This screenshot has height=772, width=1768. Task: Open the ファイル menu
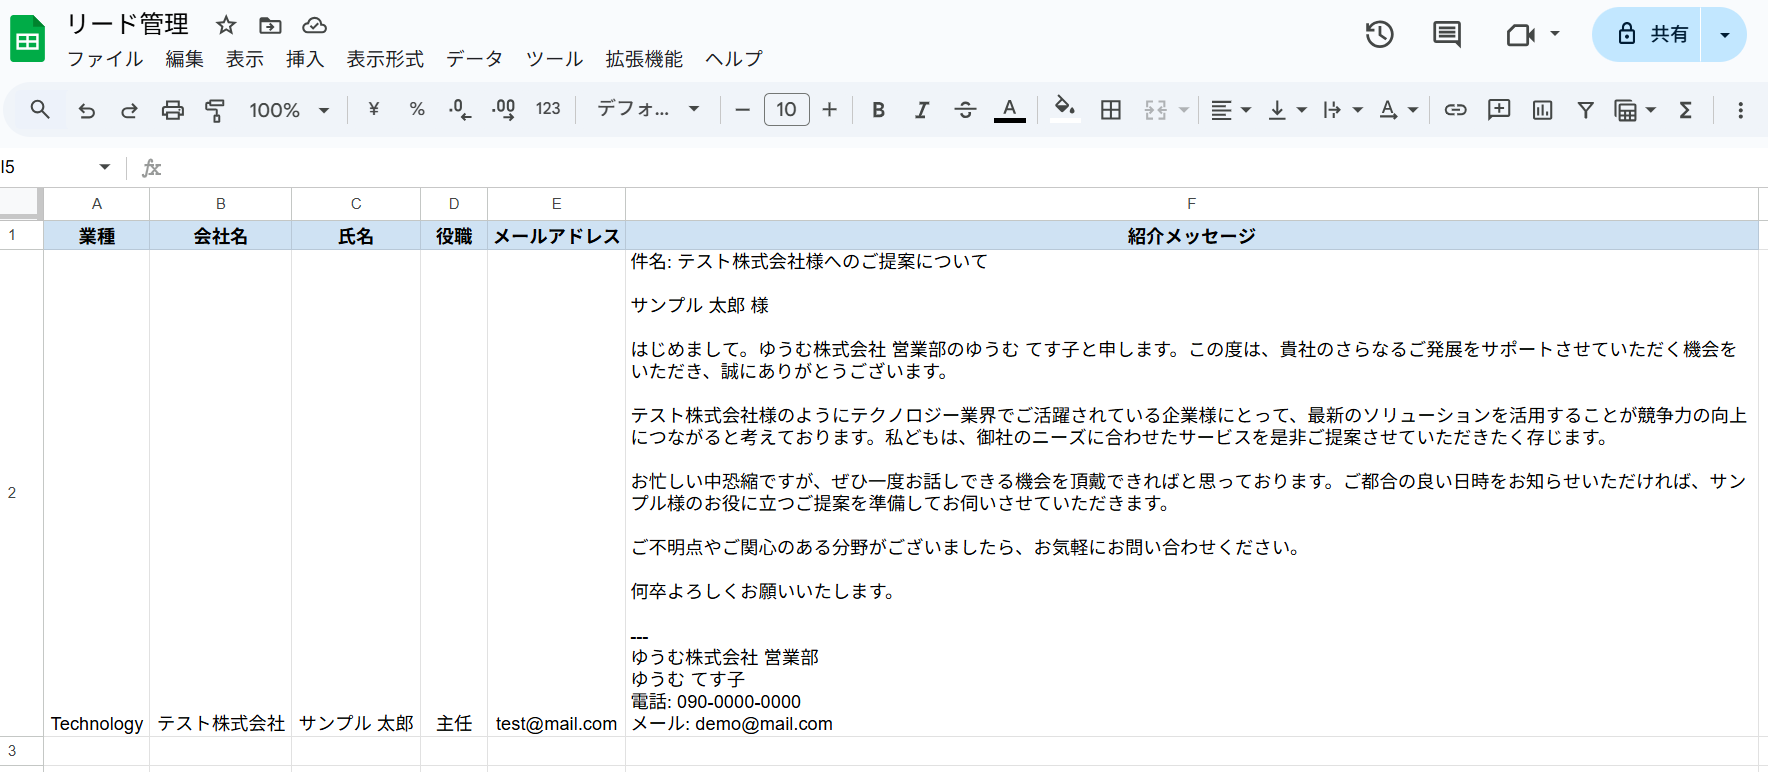coord(105,59)
